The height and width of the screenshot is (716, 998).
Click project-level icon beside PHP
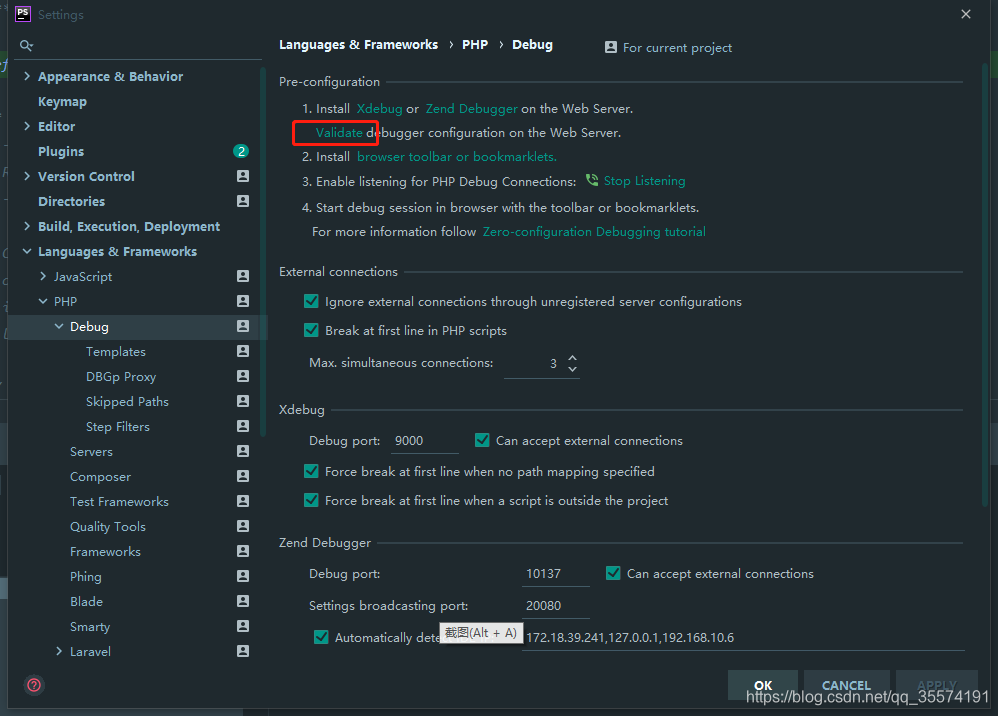(x=243, y=301)
